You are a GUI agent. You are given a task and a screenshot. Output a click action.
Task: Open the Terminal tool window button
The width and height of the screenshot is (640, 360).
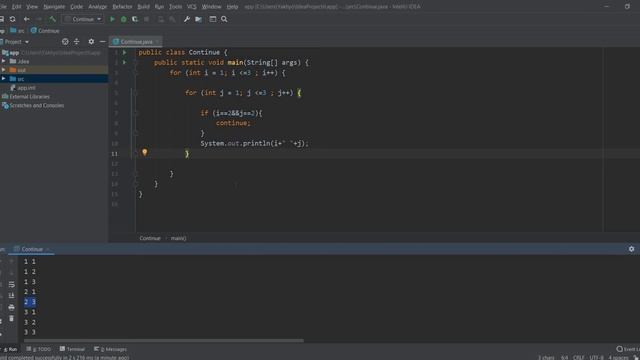click(x=72, y=349)
